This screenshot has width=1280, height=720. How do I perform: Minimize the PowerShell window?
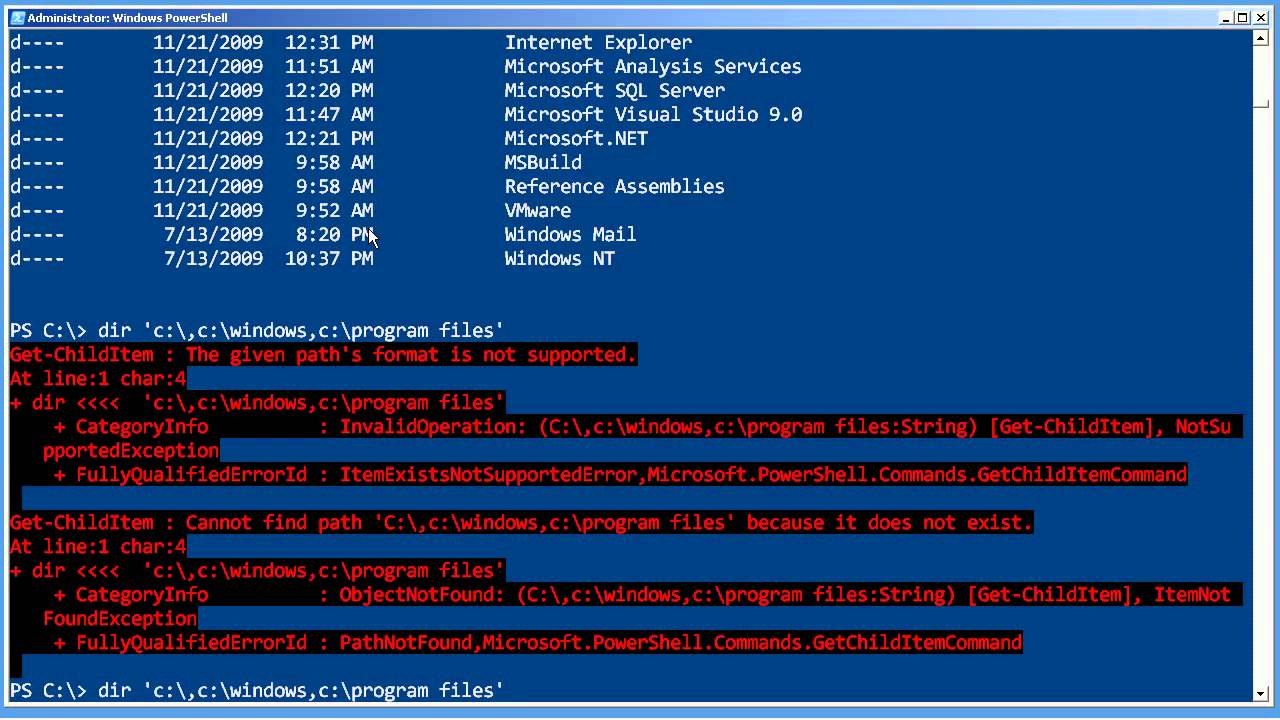click(x=1227, y=18)
